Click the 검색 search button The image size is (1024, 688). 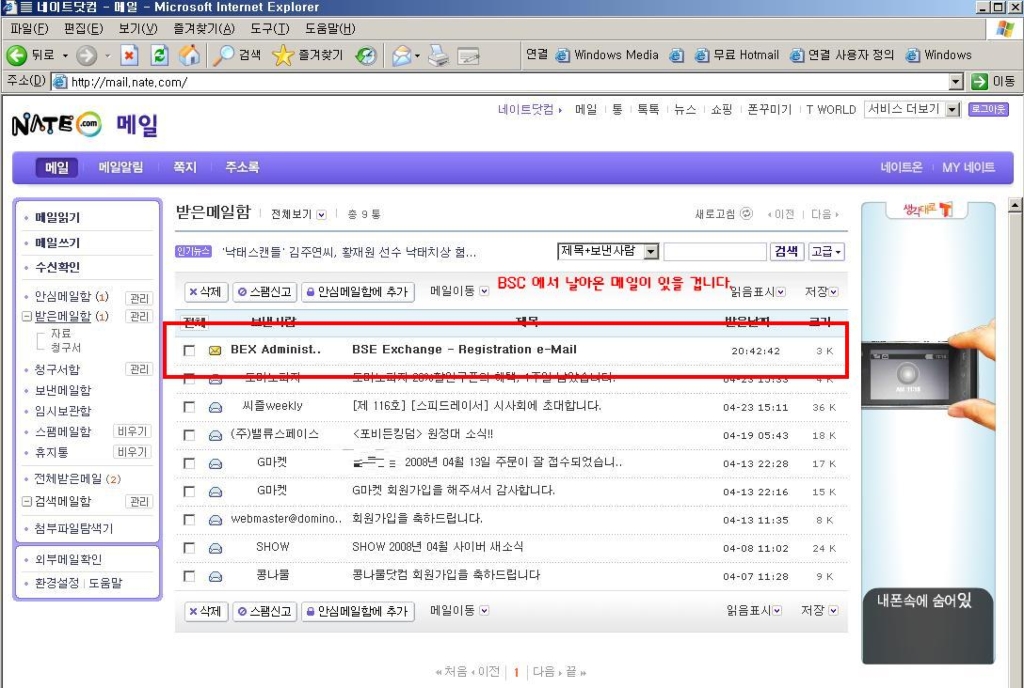[x=786, y=251]
